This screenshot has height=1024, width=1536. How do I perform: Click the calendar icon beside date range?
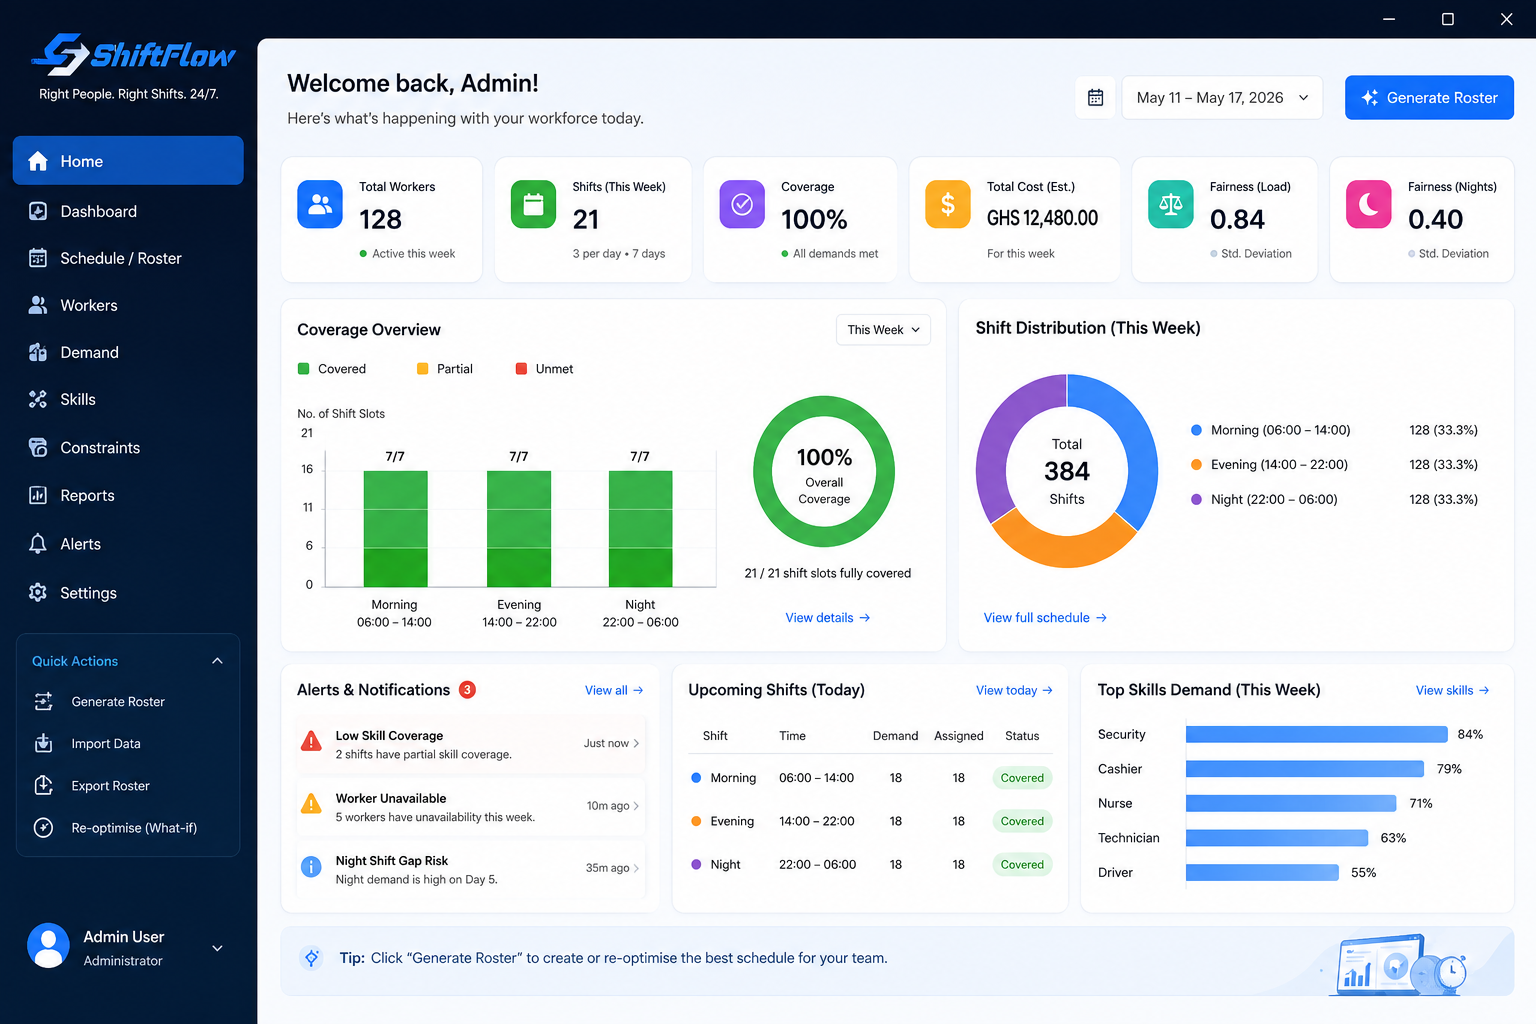(x=1095, y=97)
